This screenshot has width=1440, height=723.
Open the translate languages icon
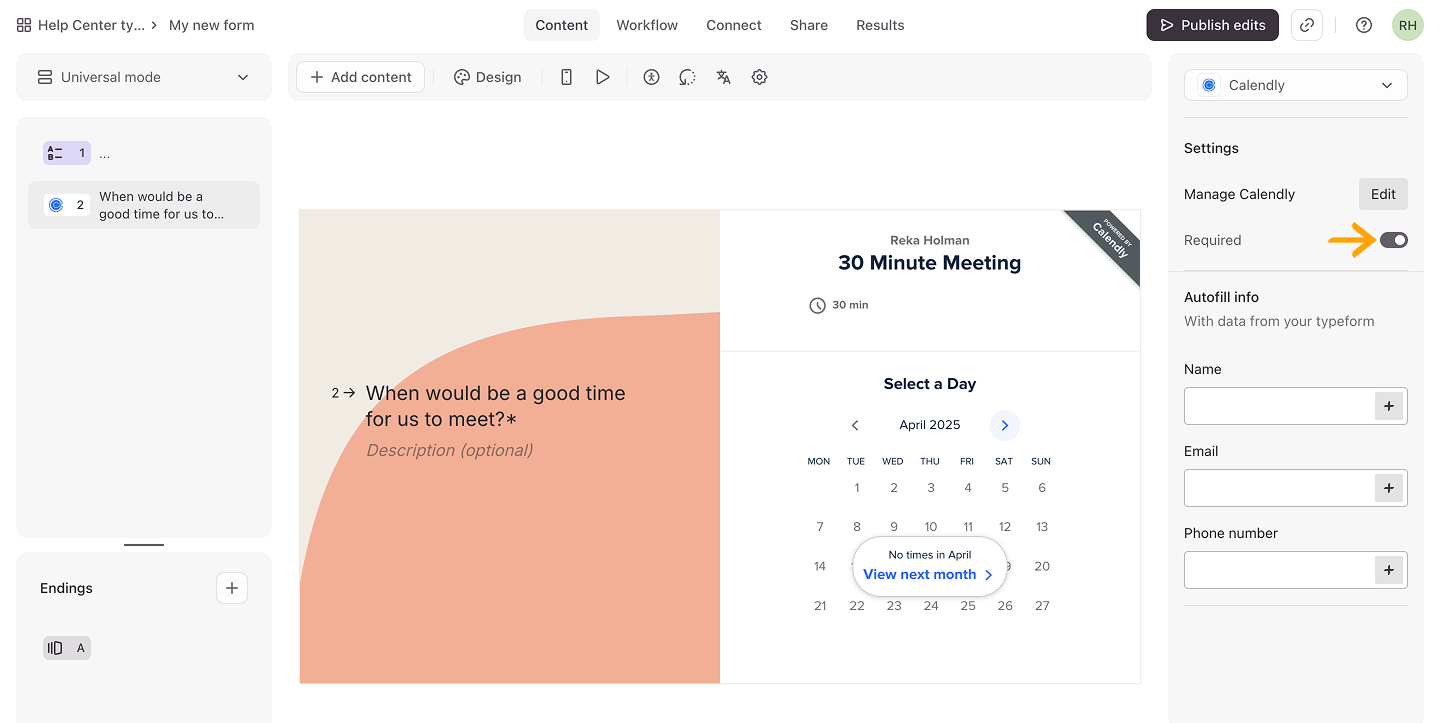(x=724, y=77)
